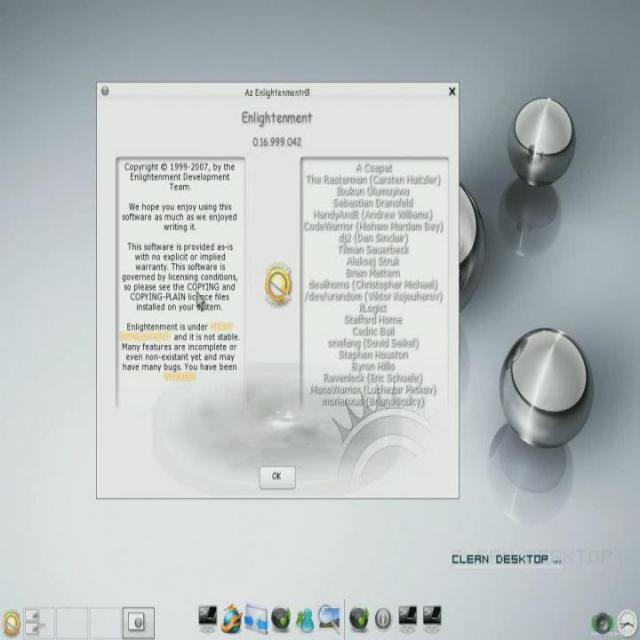640x640 pixels.
Task: Click the magnifying glass search icon on the shelf
Action: (x=329, y=618)
